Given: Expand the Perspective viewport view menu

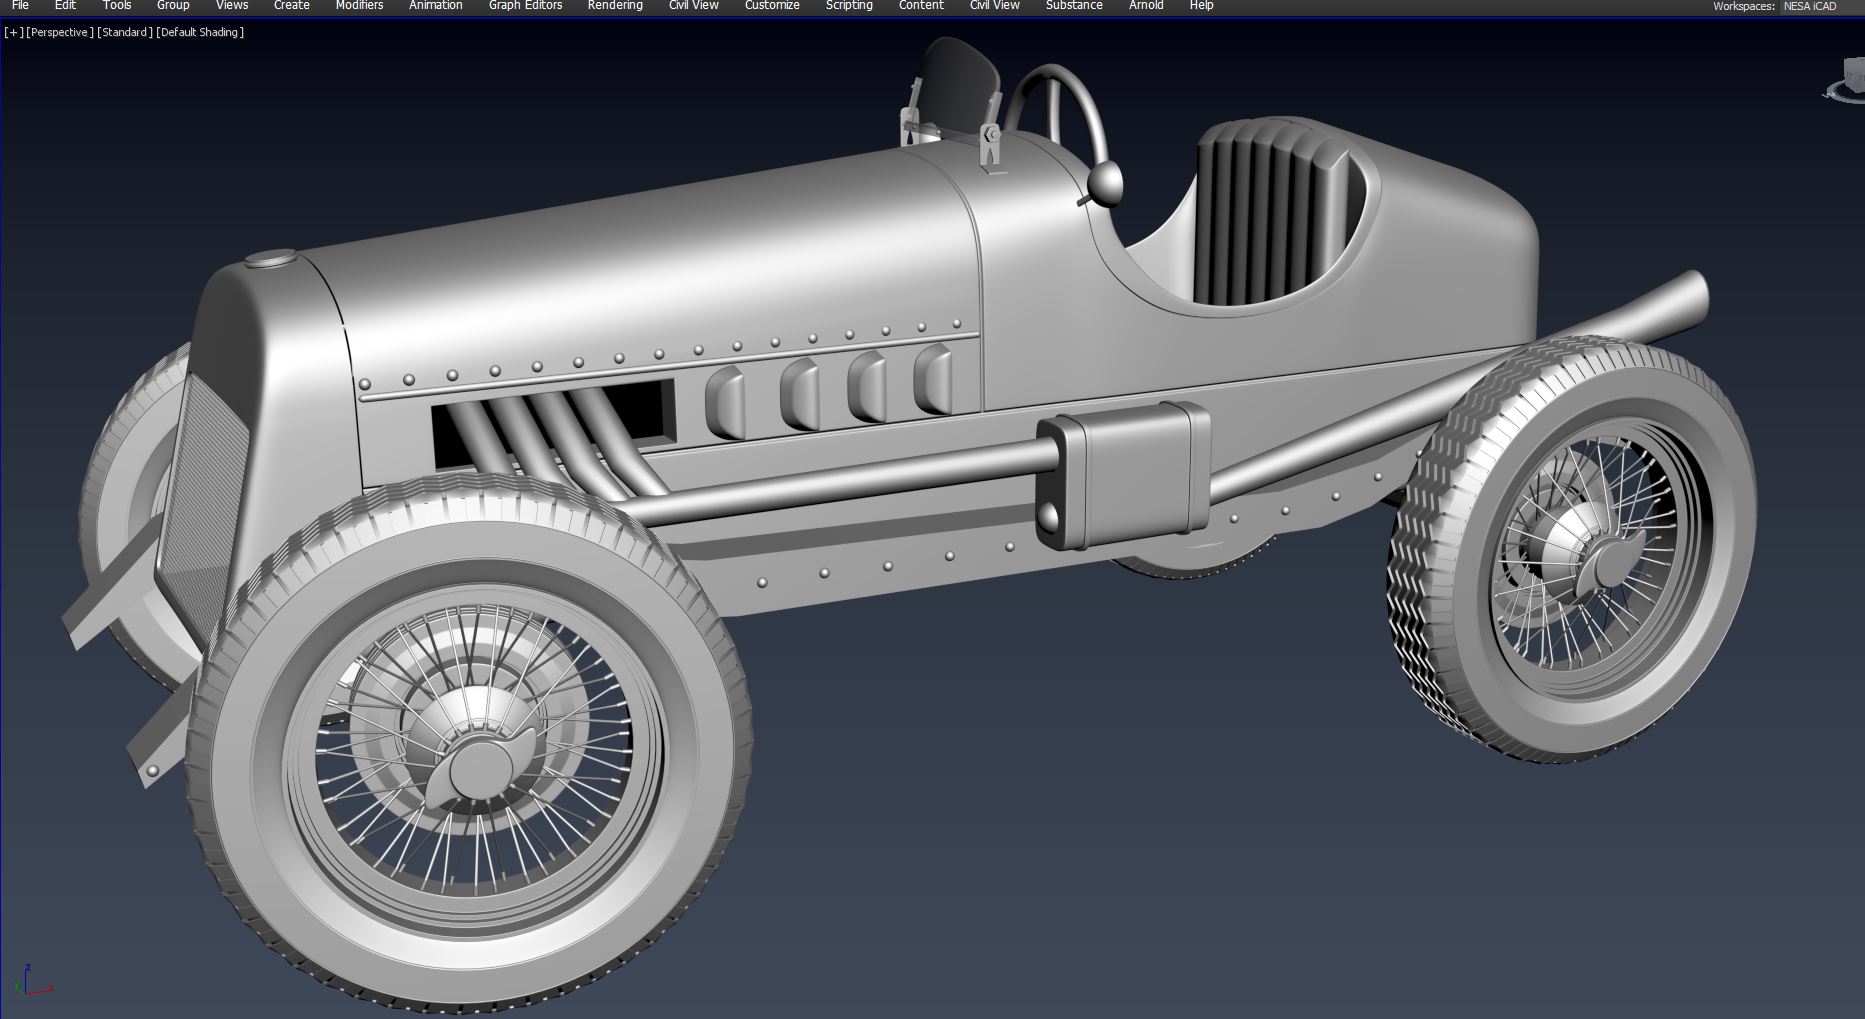Looking at the screenshot, I should pos(60,32).
